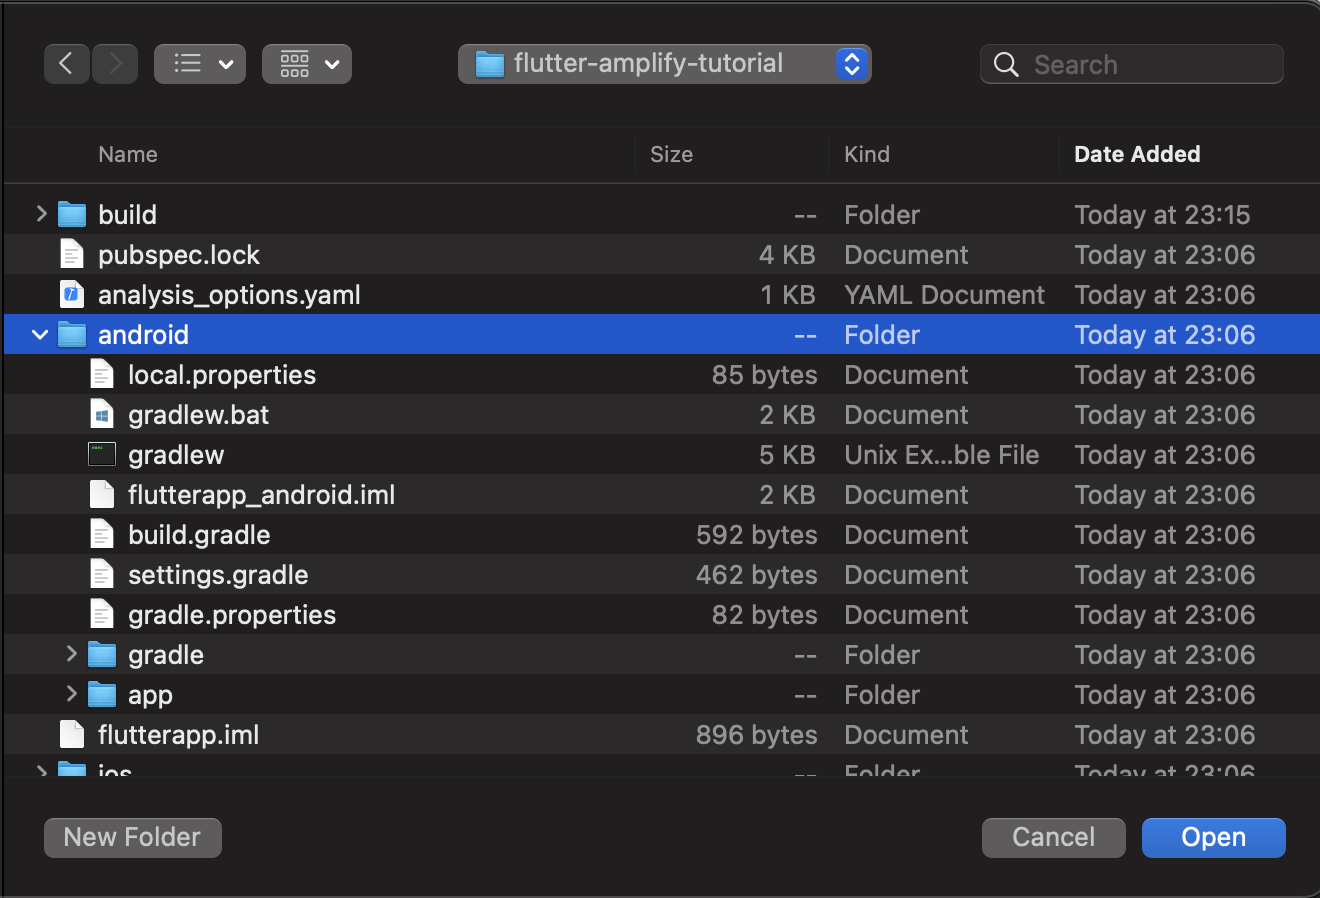Screen dimensions: 1320x898
Task: Select the pubspec.lock file name
Action: (x=179, y=254)
